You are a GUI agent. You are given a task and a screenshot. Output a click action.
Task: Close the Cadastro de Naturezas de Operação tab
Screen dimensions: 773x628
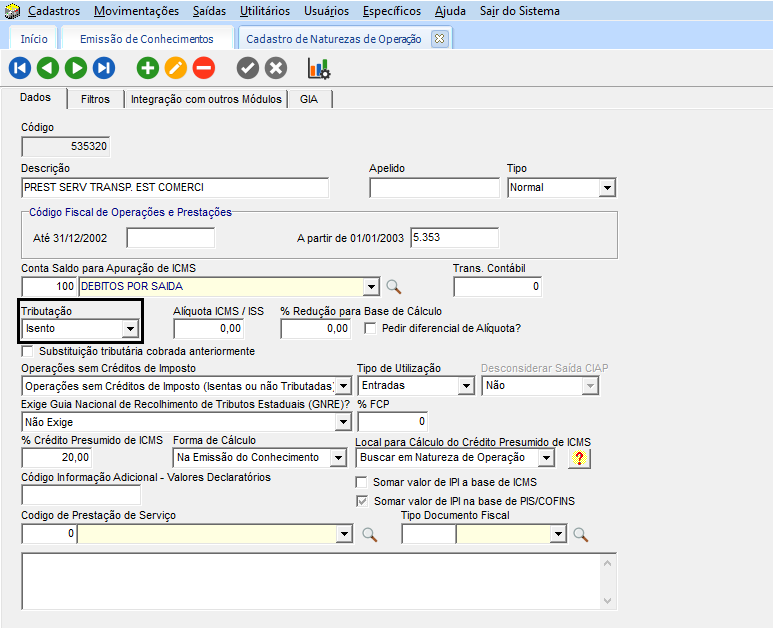click(x=439, y=38)
